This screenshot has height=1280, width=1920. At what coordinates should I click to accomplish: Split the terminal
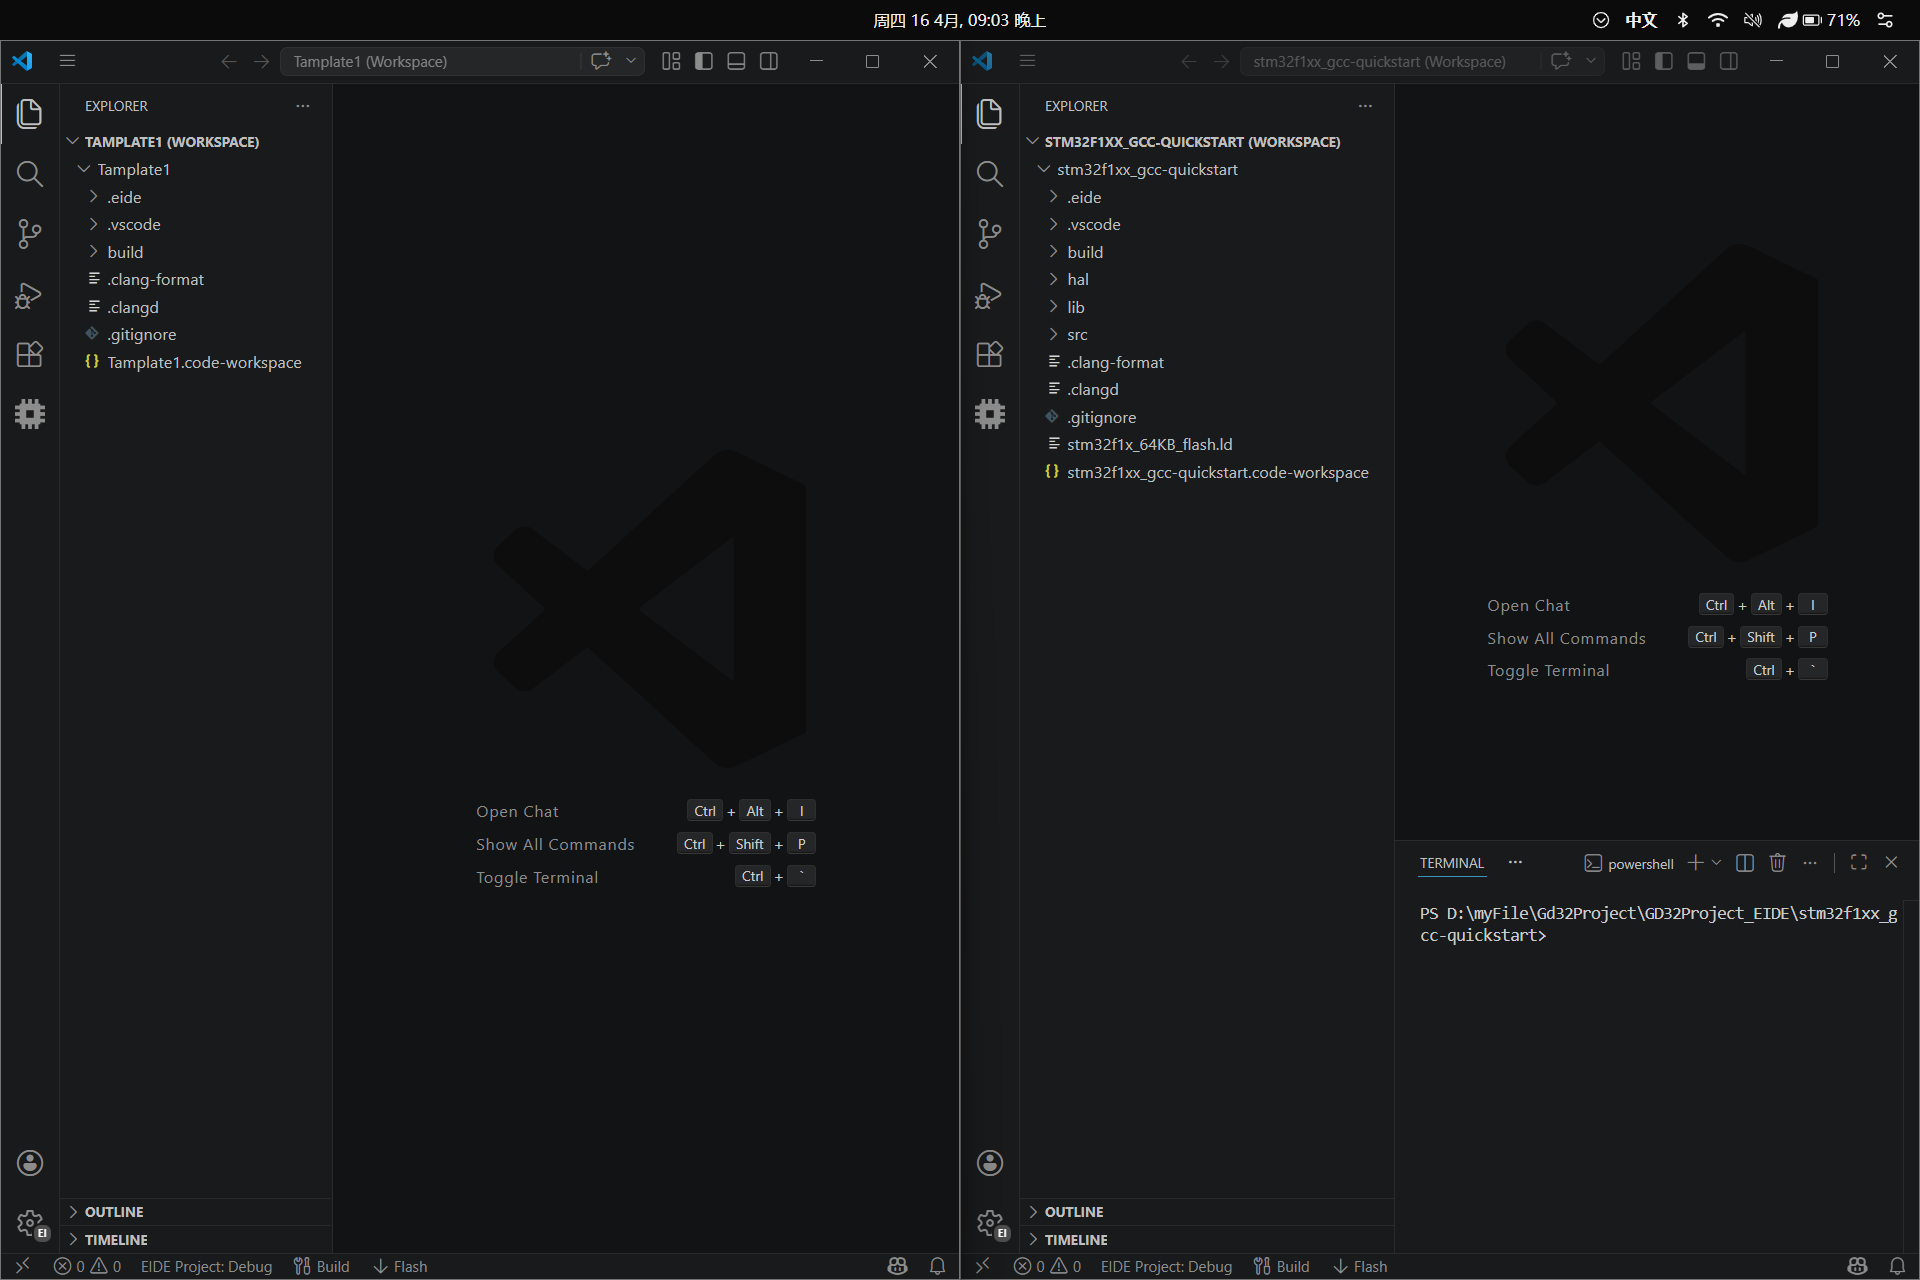pos(1745,862)
